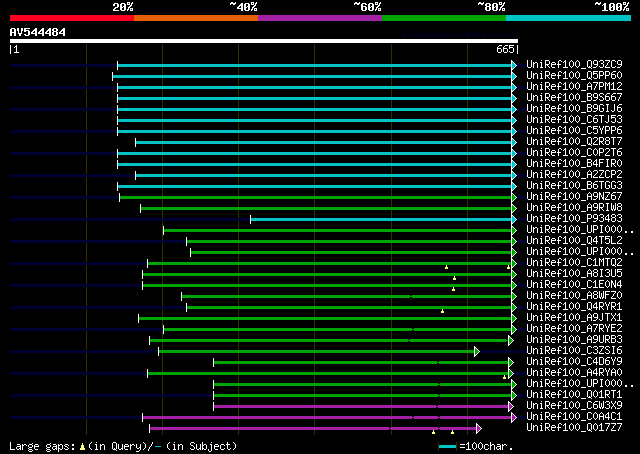
Task: Select the UniRef100_B6TGG3 label
Action: pyautogui.click(x=574, y=186)
